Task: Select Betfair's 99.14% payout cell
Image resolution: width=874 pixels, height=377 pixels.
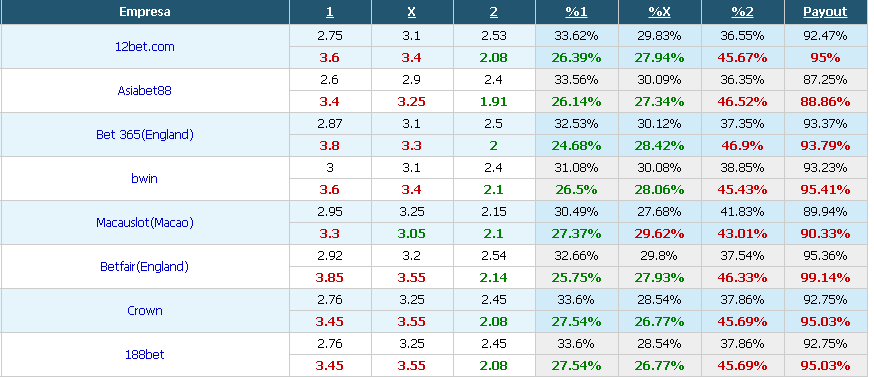Action: click(825, 277)
